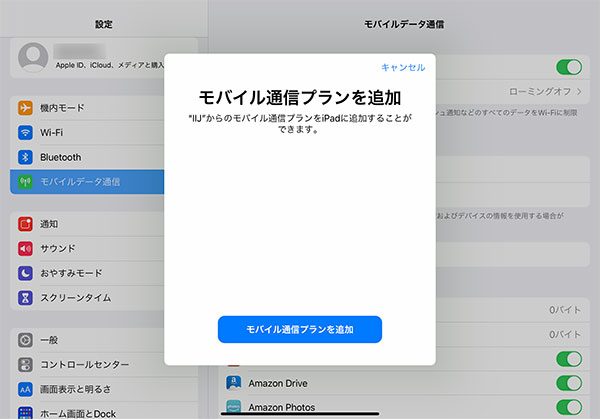Select 通知 label in the sidebar
The image size is (600, 419).
coord(49,224)
